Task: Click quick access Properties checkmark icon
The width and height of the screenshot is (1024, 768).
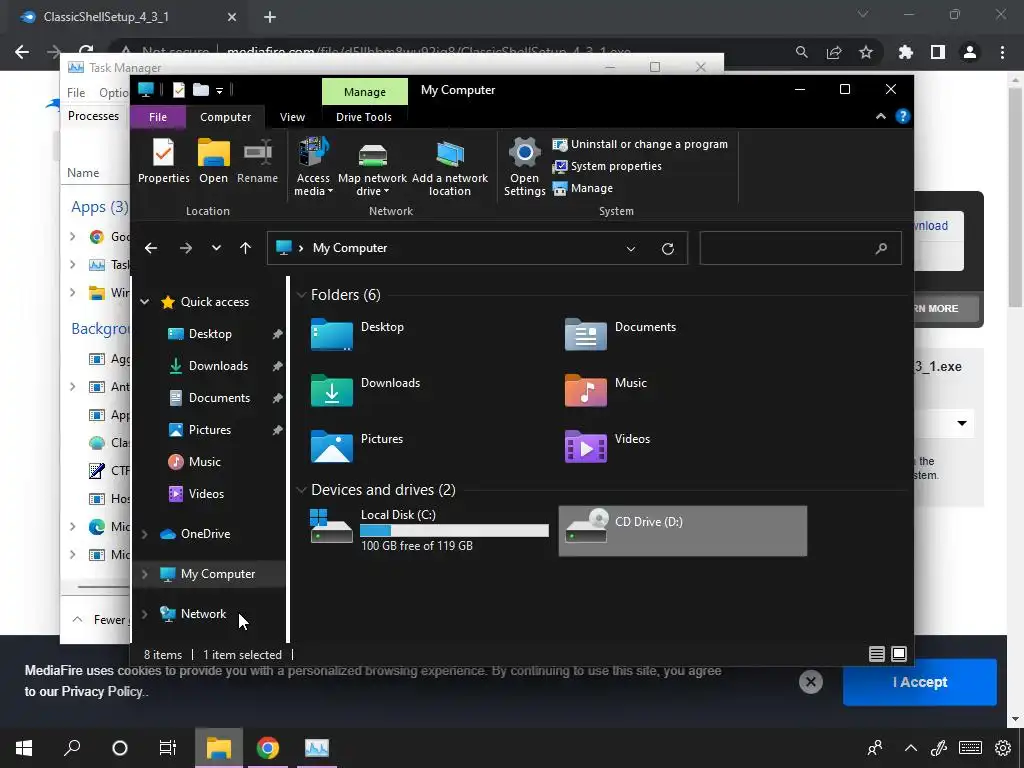Action: click(x=178, y=89)
